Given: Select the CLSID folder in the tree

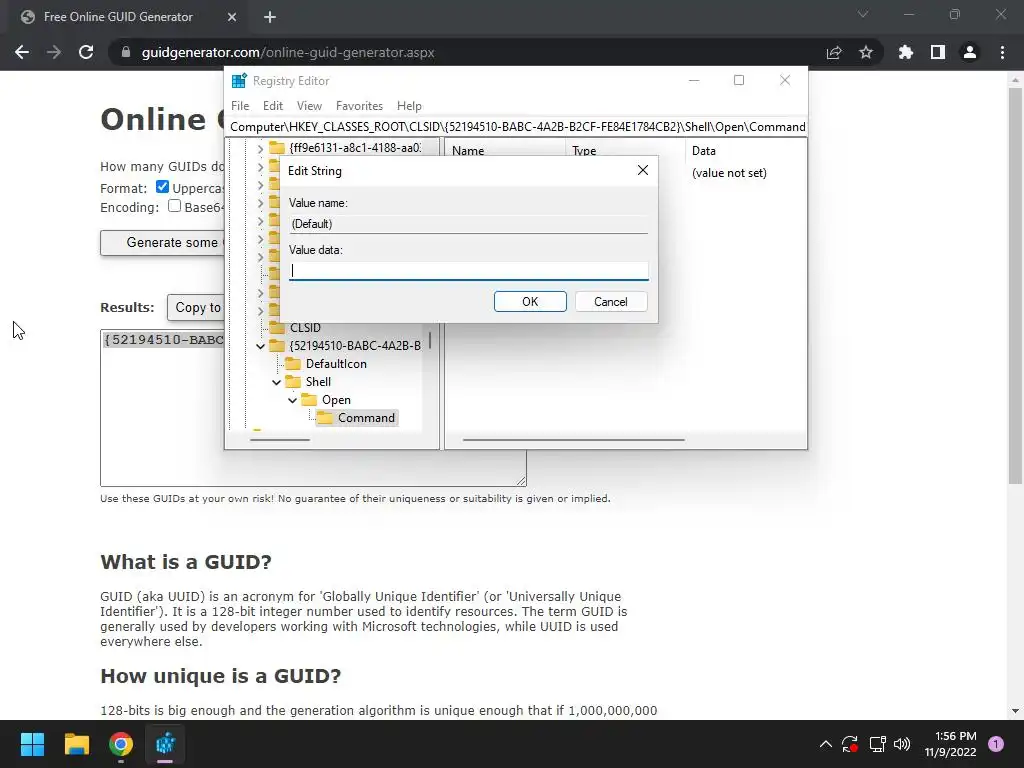Looking at the screenshot, I should tap(305, 328).
